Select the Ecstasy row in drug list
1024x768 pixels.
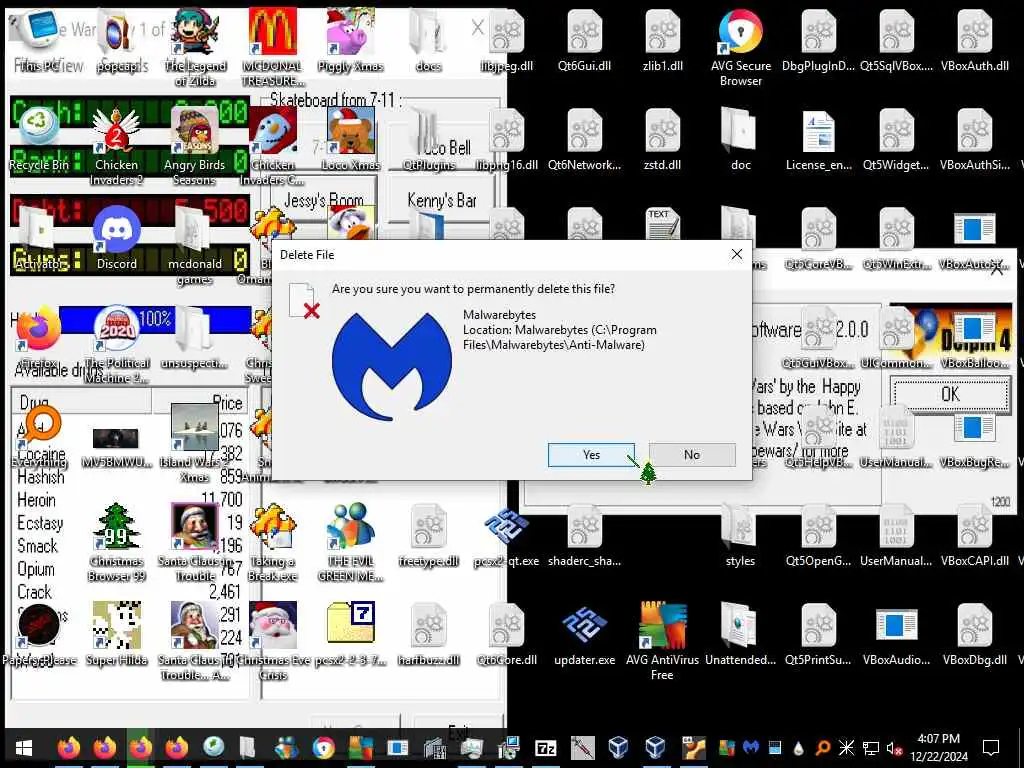point(40,523)
